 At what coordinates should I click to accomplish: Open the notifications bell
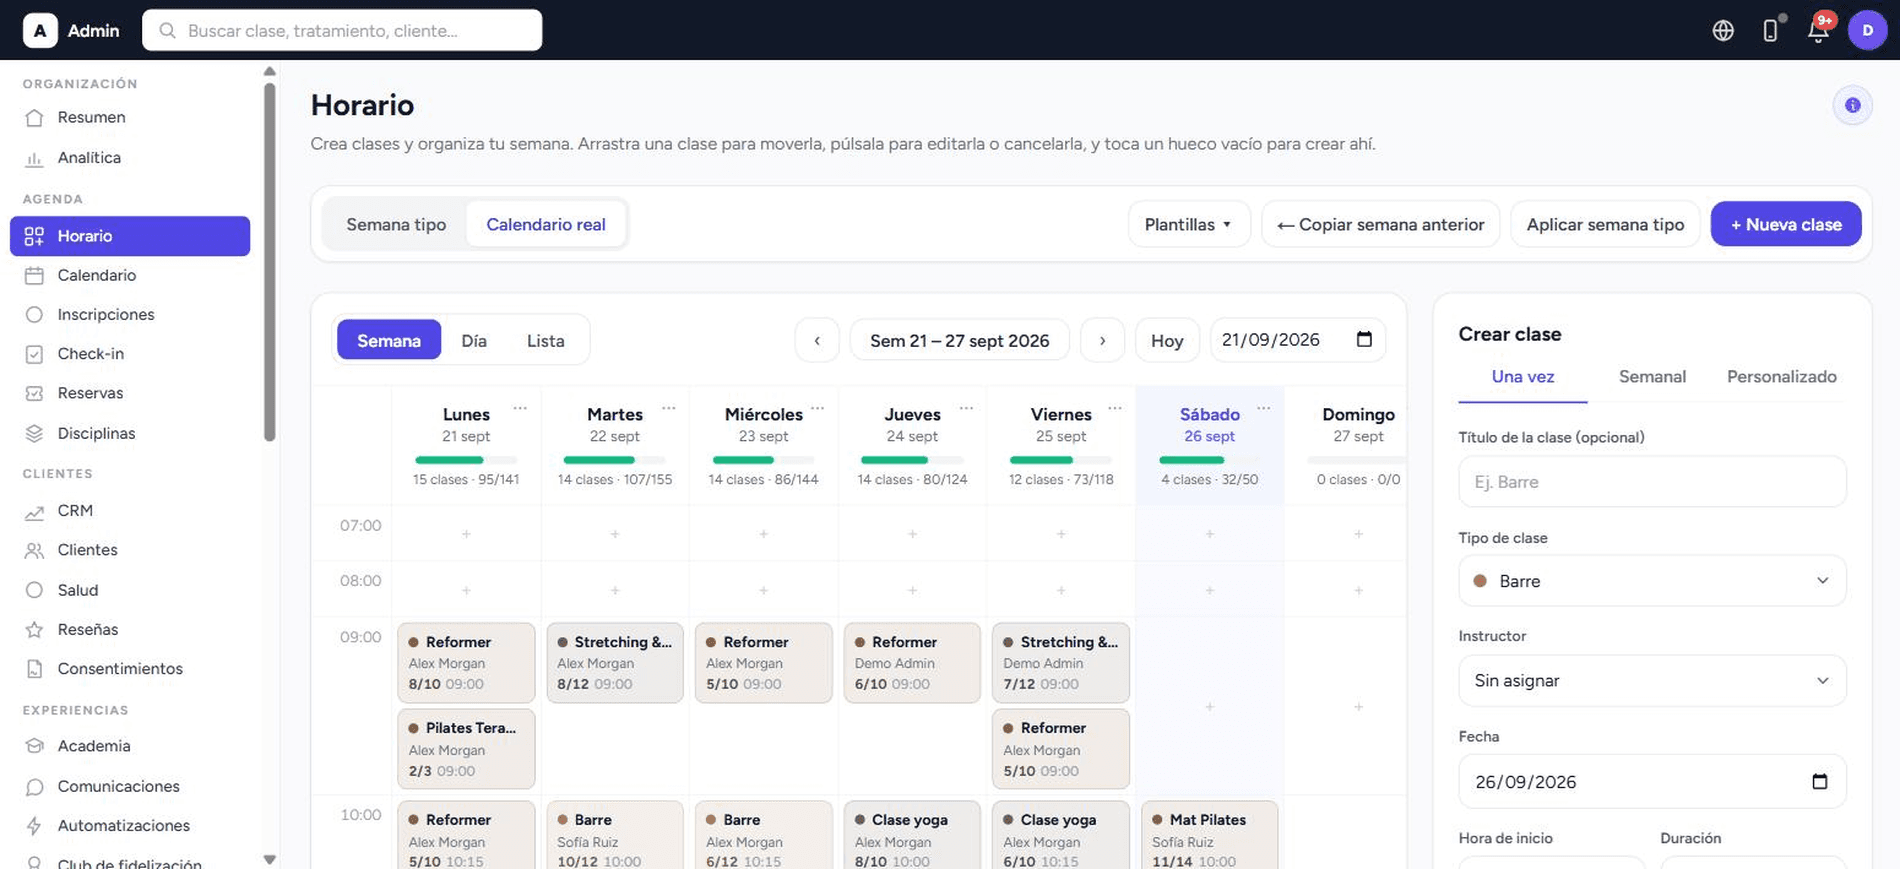(x=1818, y=31)
